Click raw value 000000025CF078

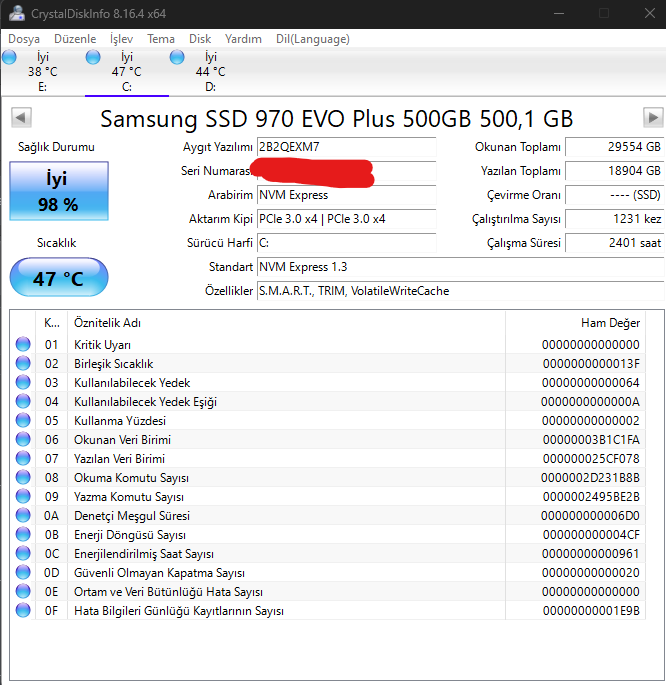tap(591, 459)
